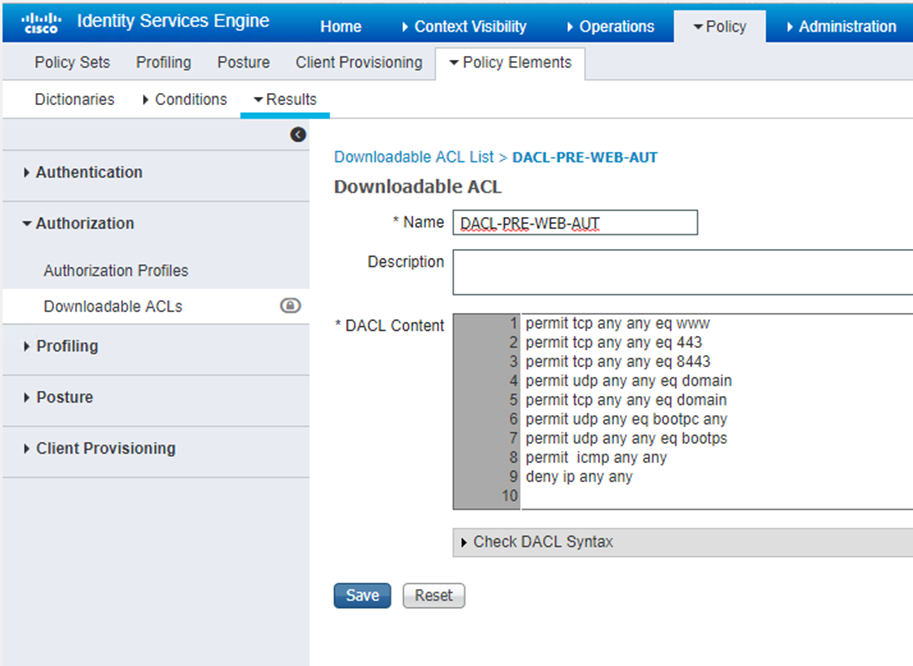Go to the Home tab
Image resolution: width=913 pixels, height=666 pixels.
tap(341, 27)
